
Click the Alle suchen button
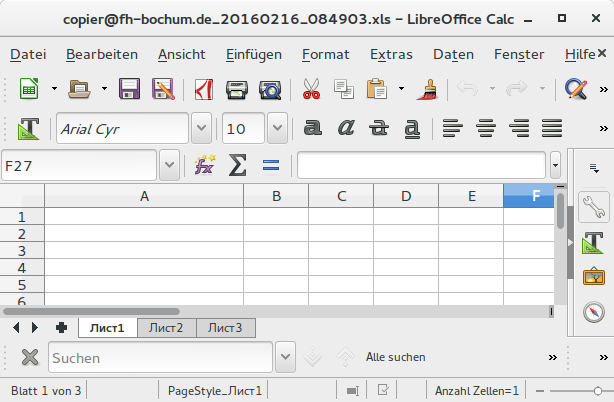click(x=395, y=357)
